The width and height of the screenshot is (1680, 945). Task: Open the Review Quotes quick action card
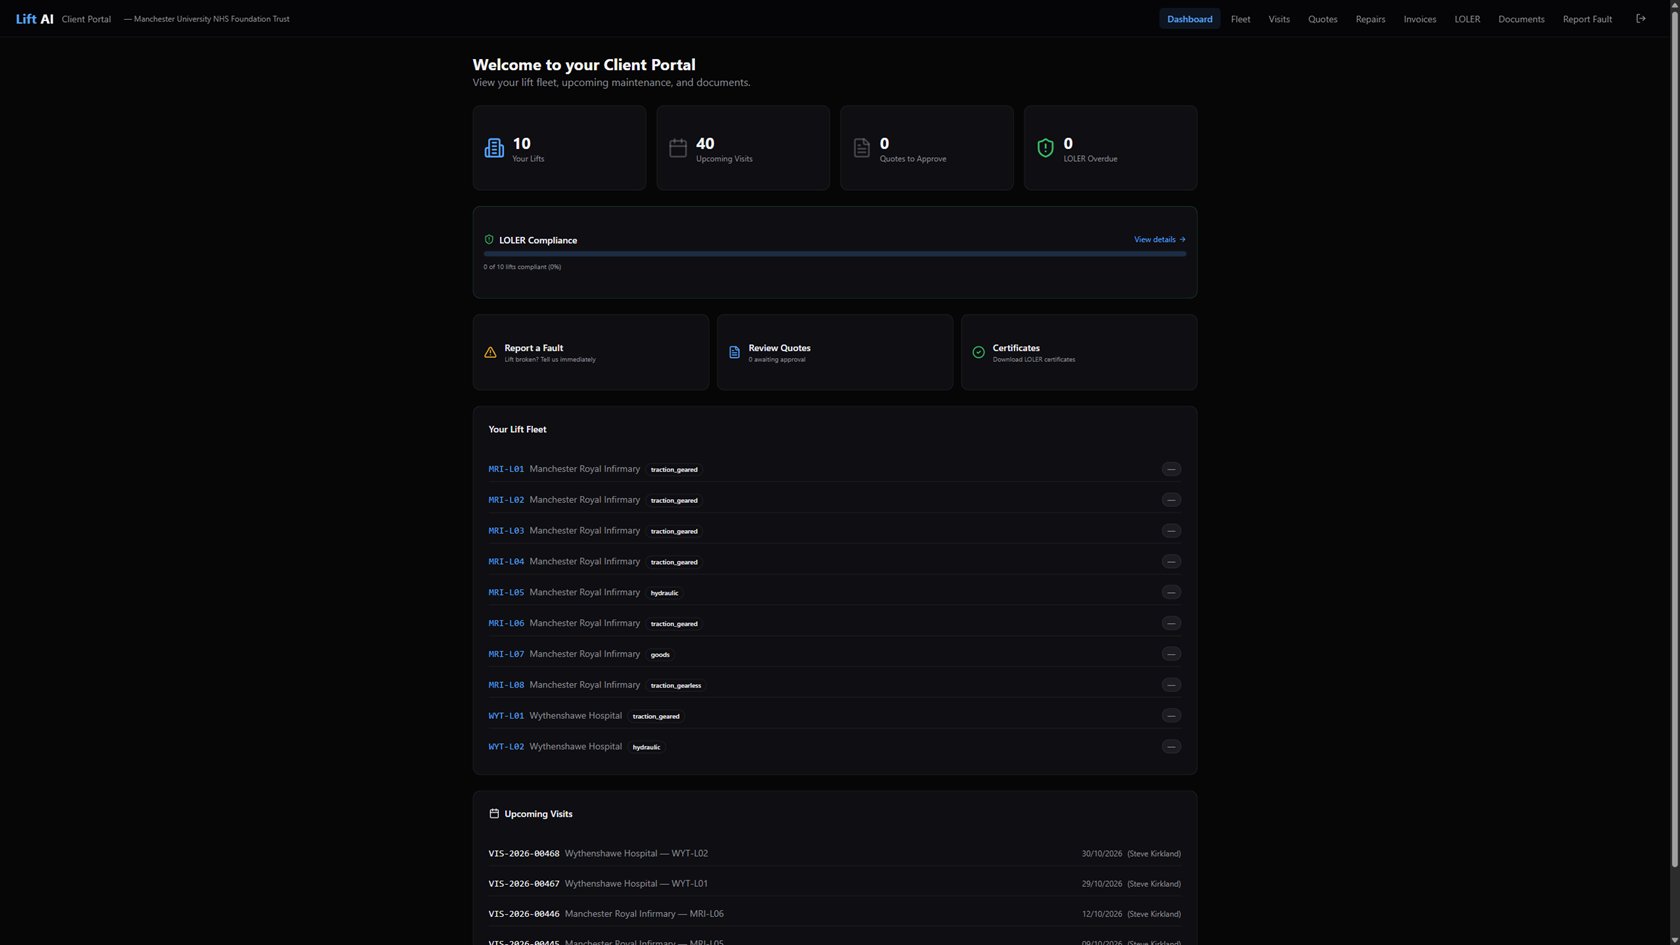(835, 352)
